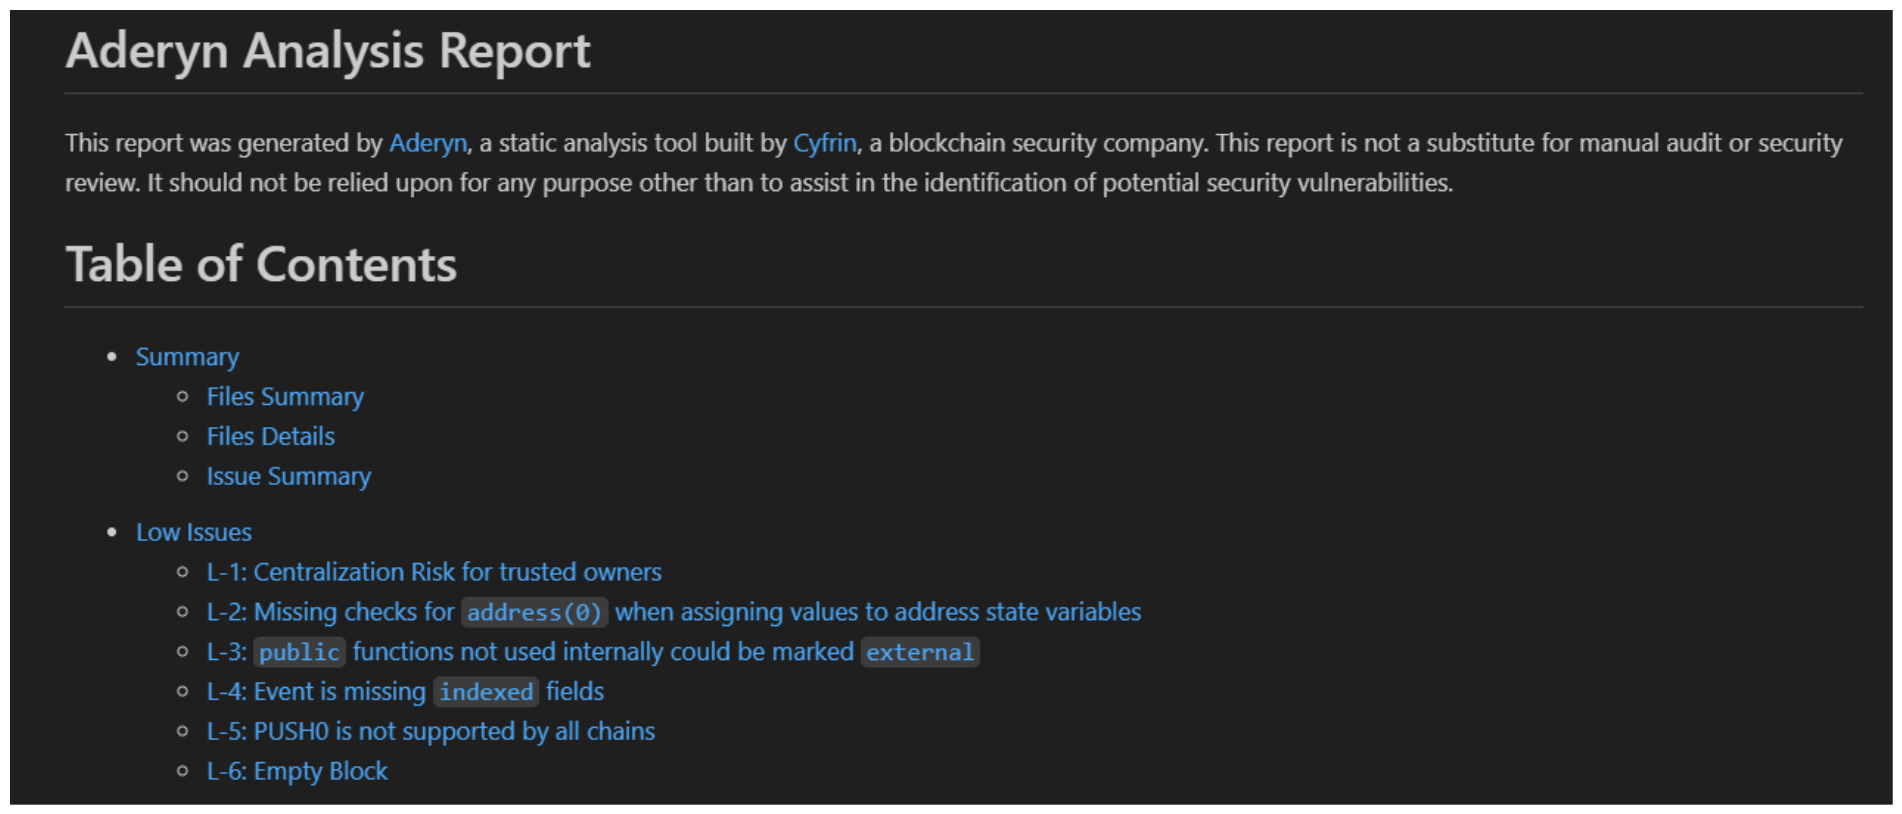The height and width of the screenshot is (814, 1902).
Task: Jump to L-6 Empty Block
Action: (x=297, y=772)
